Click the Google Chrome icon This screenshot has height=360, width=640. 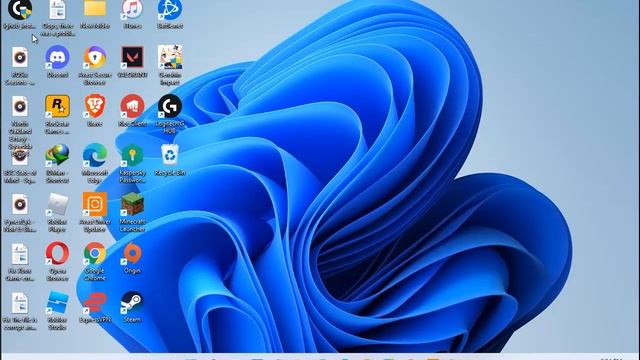(x=95, y=261)
